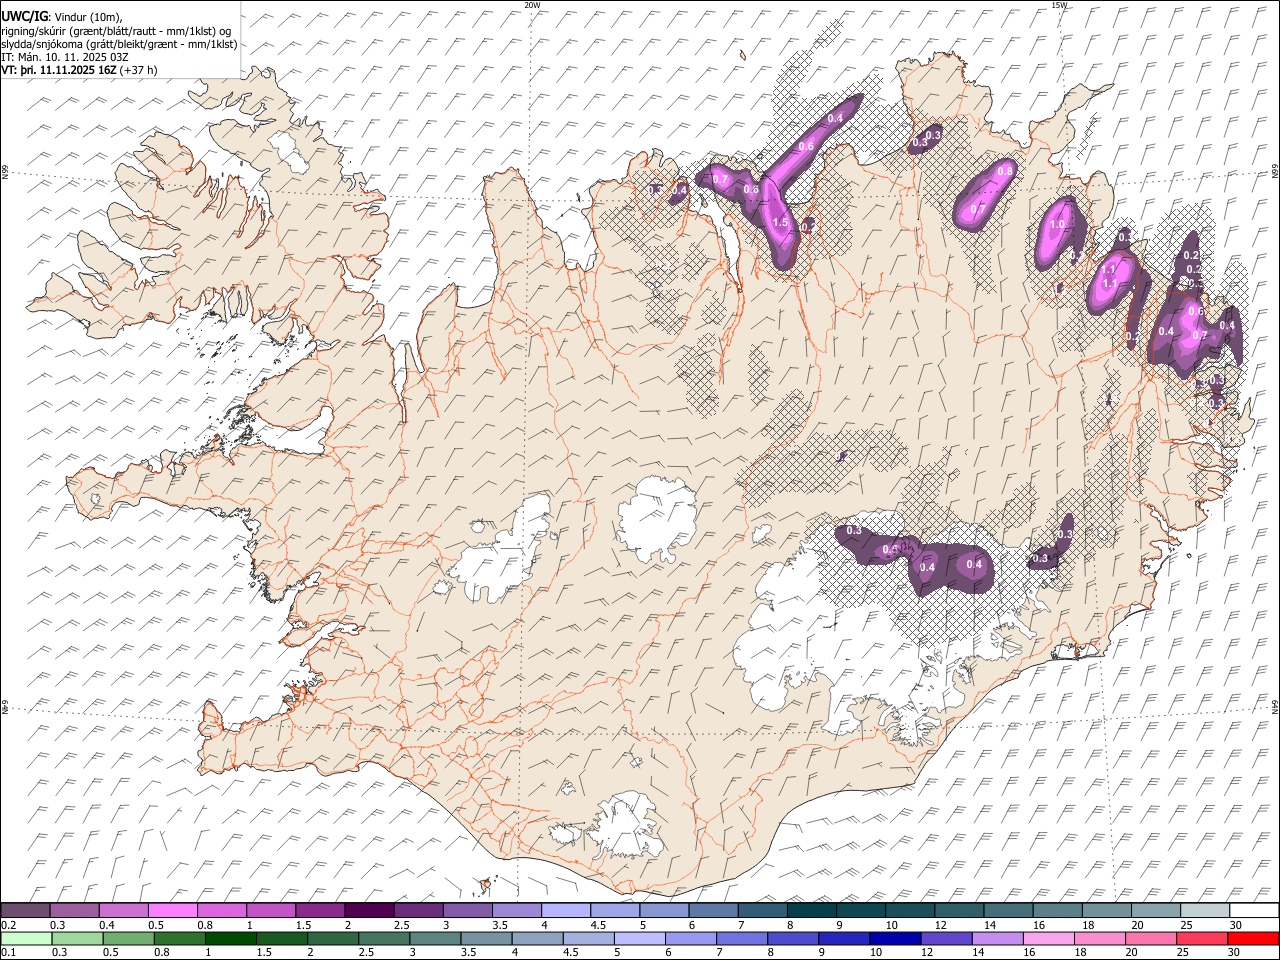Click the "rigning/skúrir" legend description line

pos(118,31)
